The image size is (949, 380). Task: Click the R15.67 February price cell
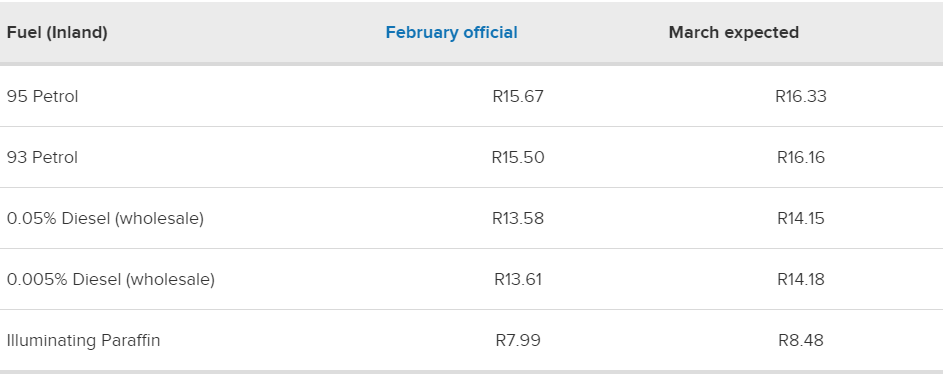(518, 97)
